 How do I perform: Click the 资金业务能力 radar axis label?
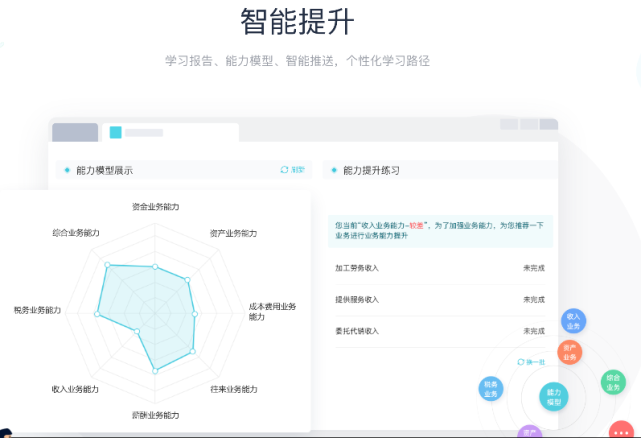155,207
